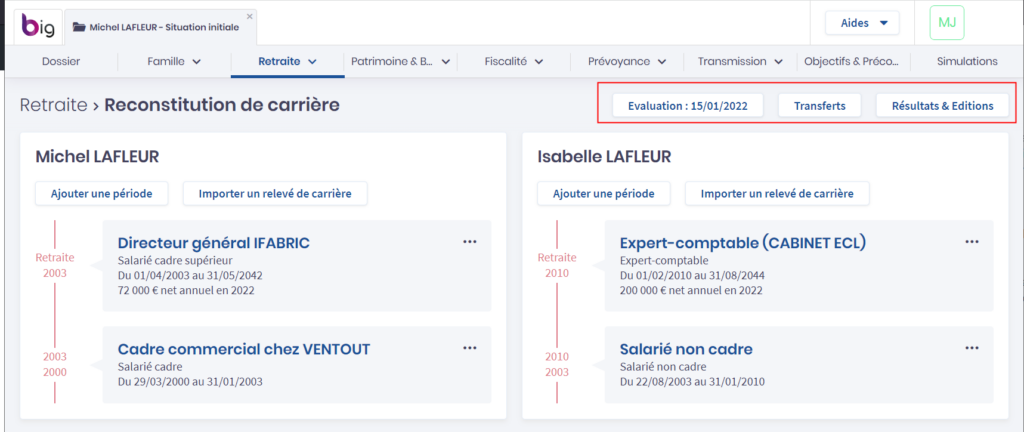Open options menu for Expert-comptable CABINET ECL
The image size is (1024, 432).
(x=971, y=242)
